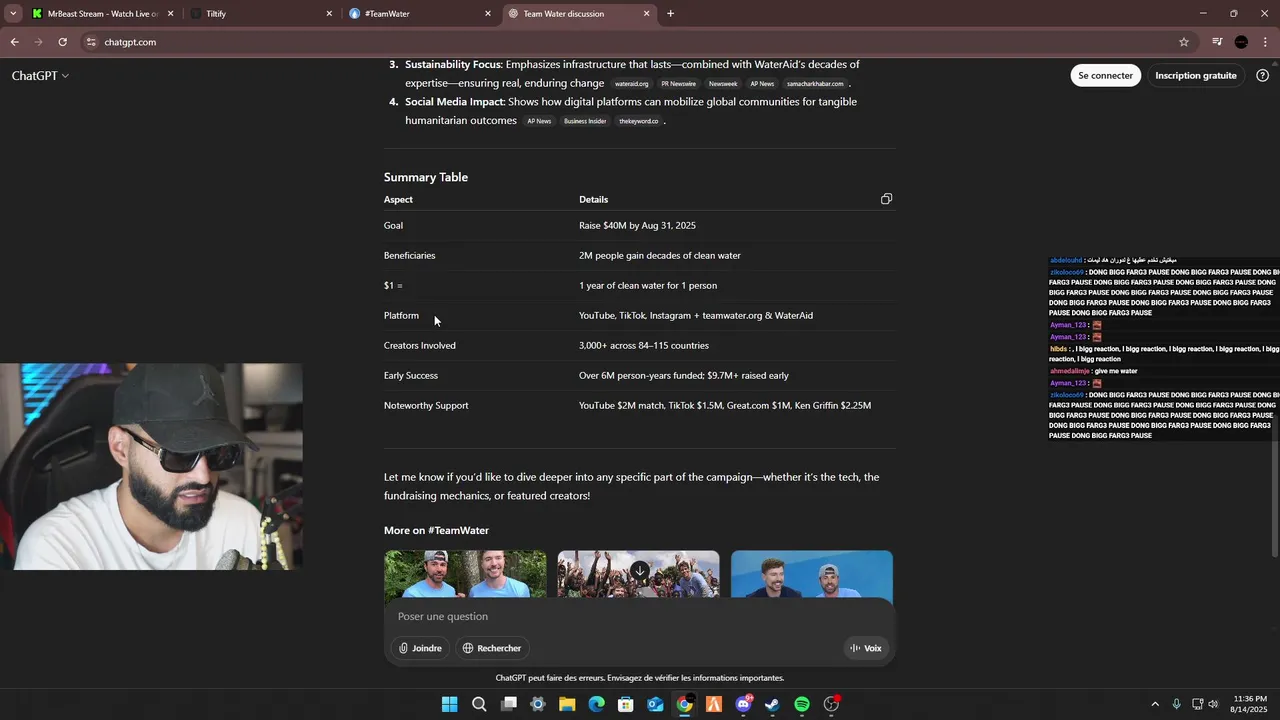Switch to the Tiltify tab
The image size is (1280, 720).
(262, 14)
